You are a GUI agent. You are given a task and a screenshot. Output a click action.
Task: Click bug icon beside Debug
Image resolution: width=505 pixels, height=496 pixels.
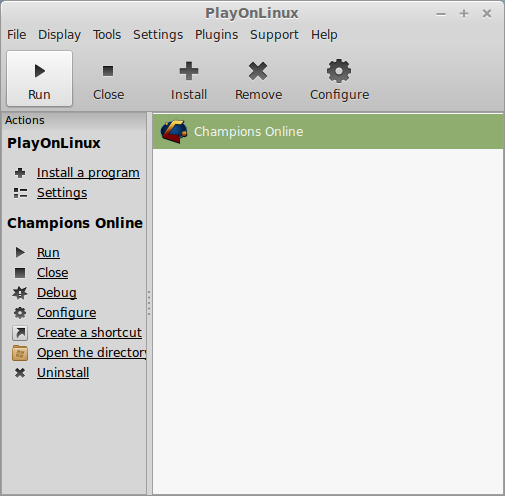pos(20,293)
